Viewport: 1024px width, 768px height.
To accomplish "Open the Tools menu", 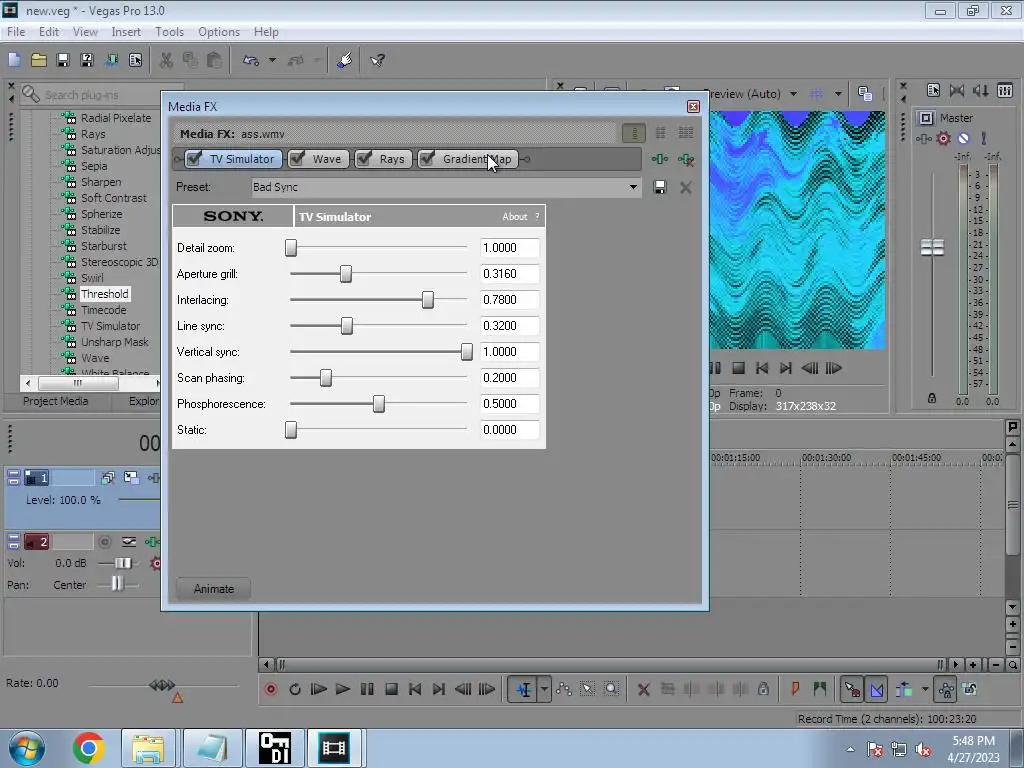I will point(169,31).
